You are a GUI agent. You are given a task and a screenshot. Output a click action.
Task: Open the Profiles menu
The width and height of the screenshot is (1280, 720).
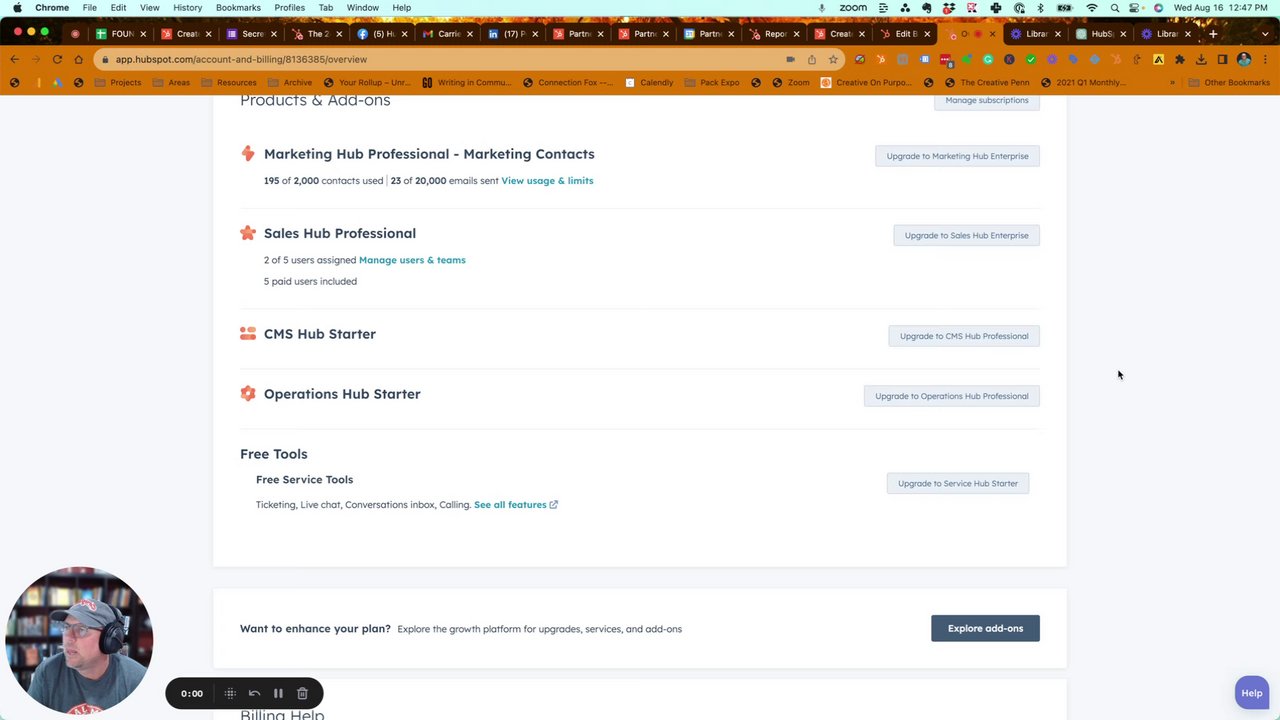[x=289, y=7]
